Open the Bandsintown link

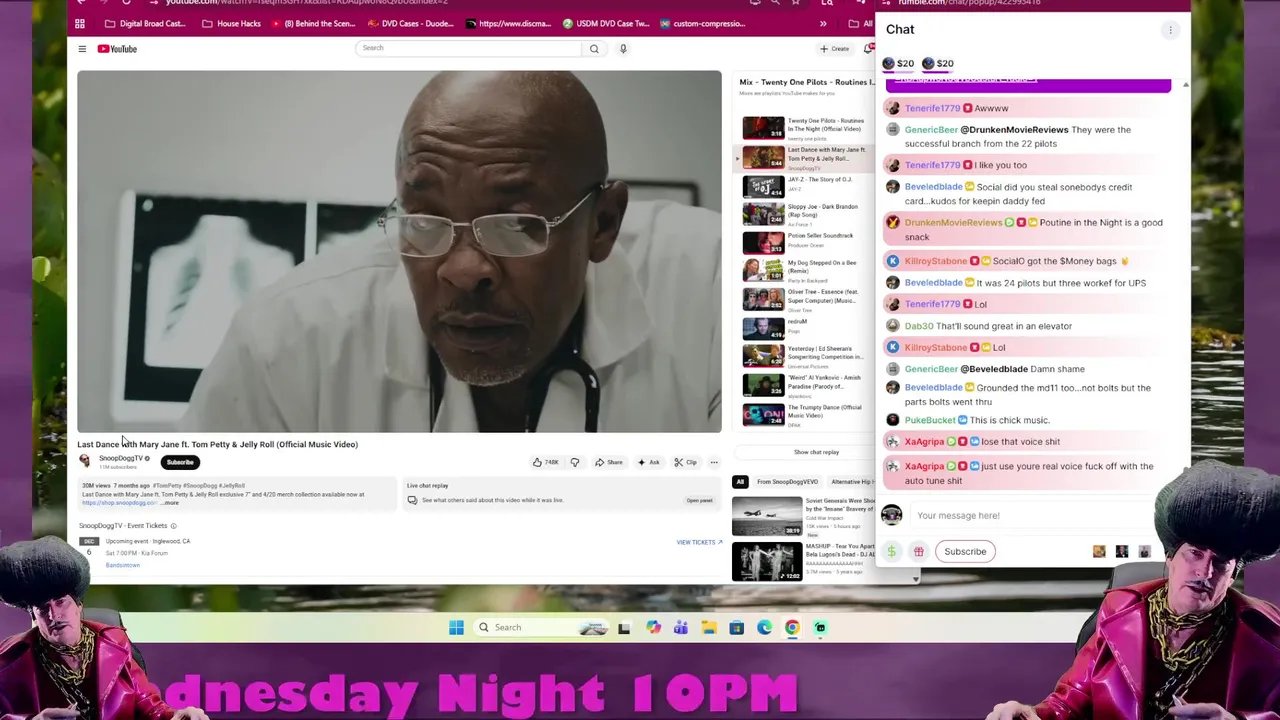(x=123, y=565)
